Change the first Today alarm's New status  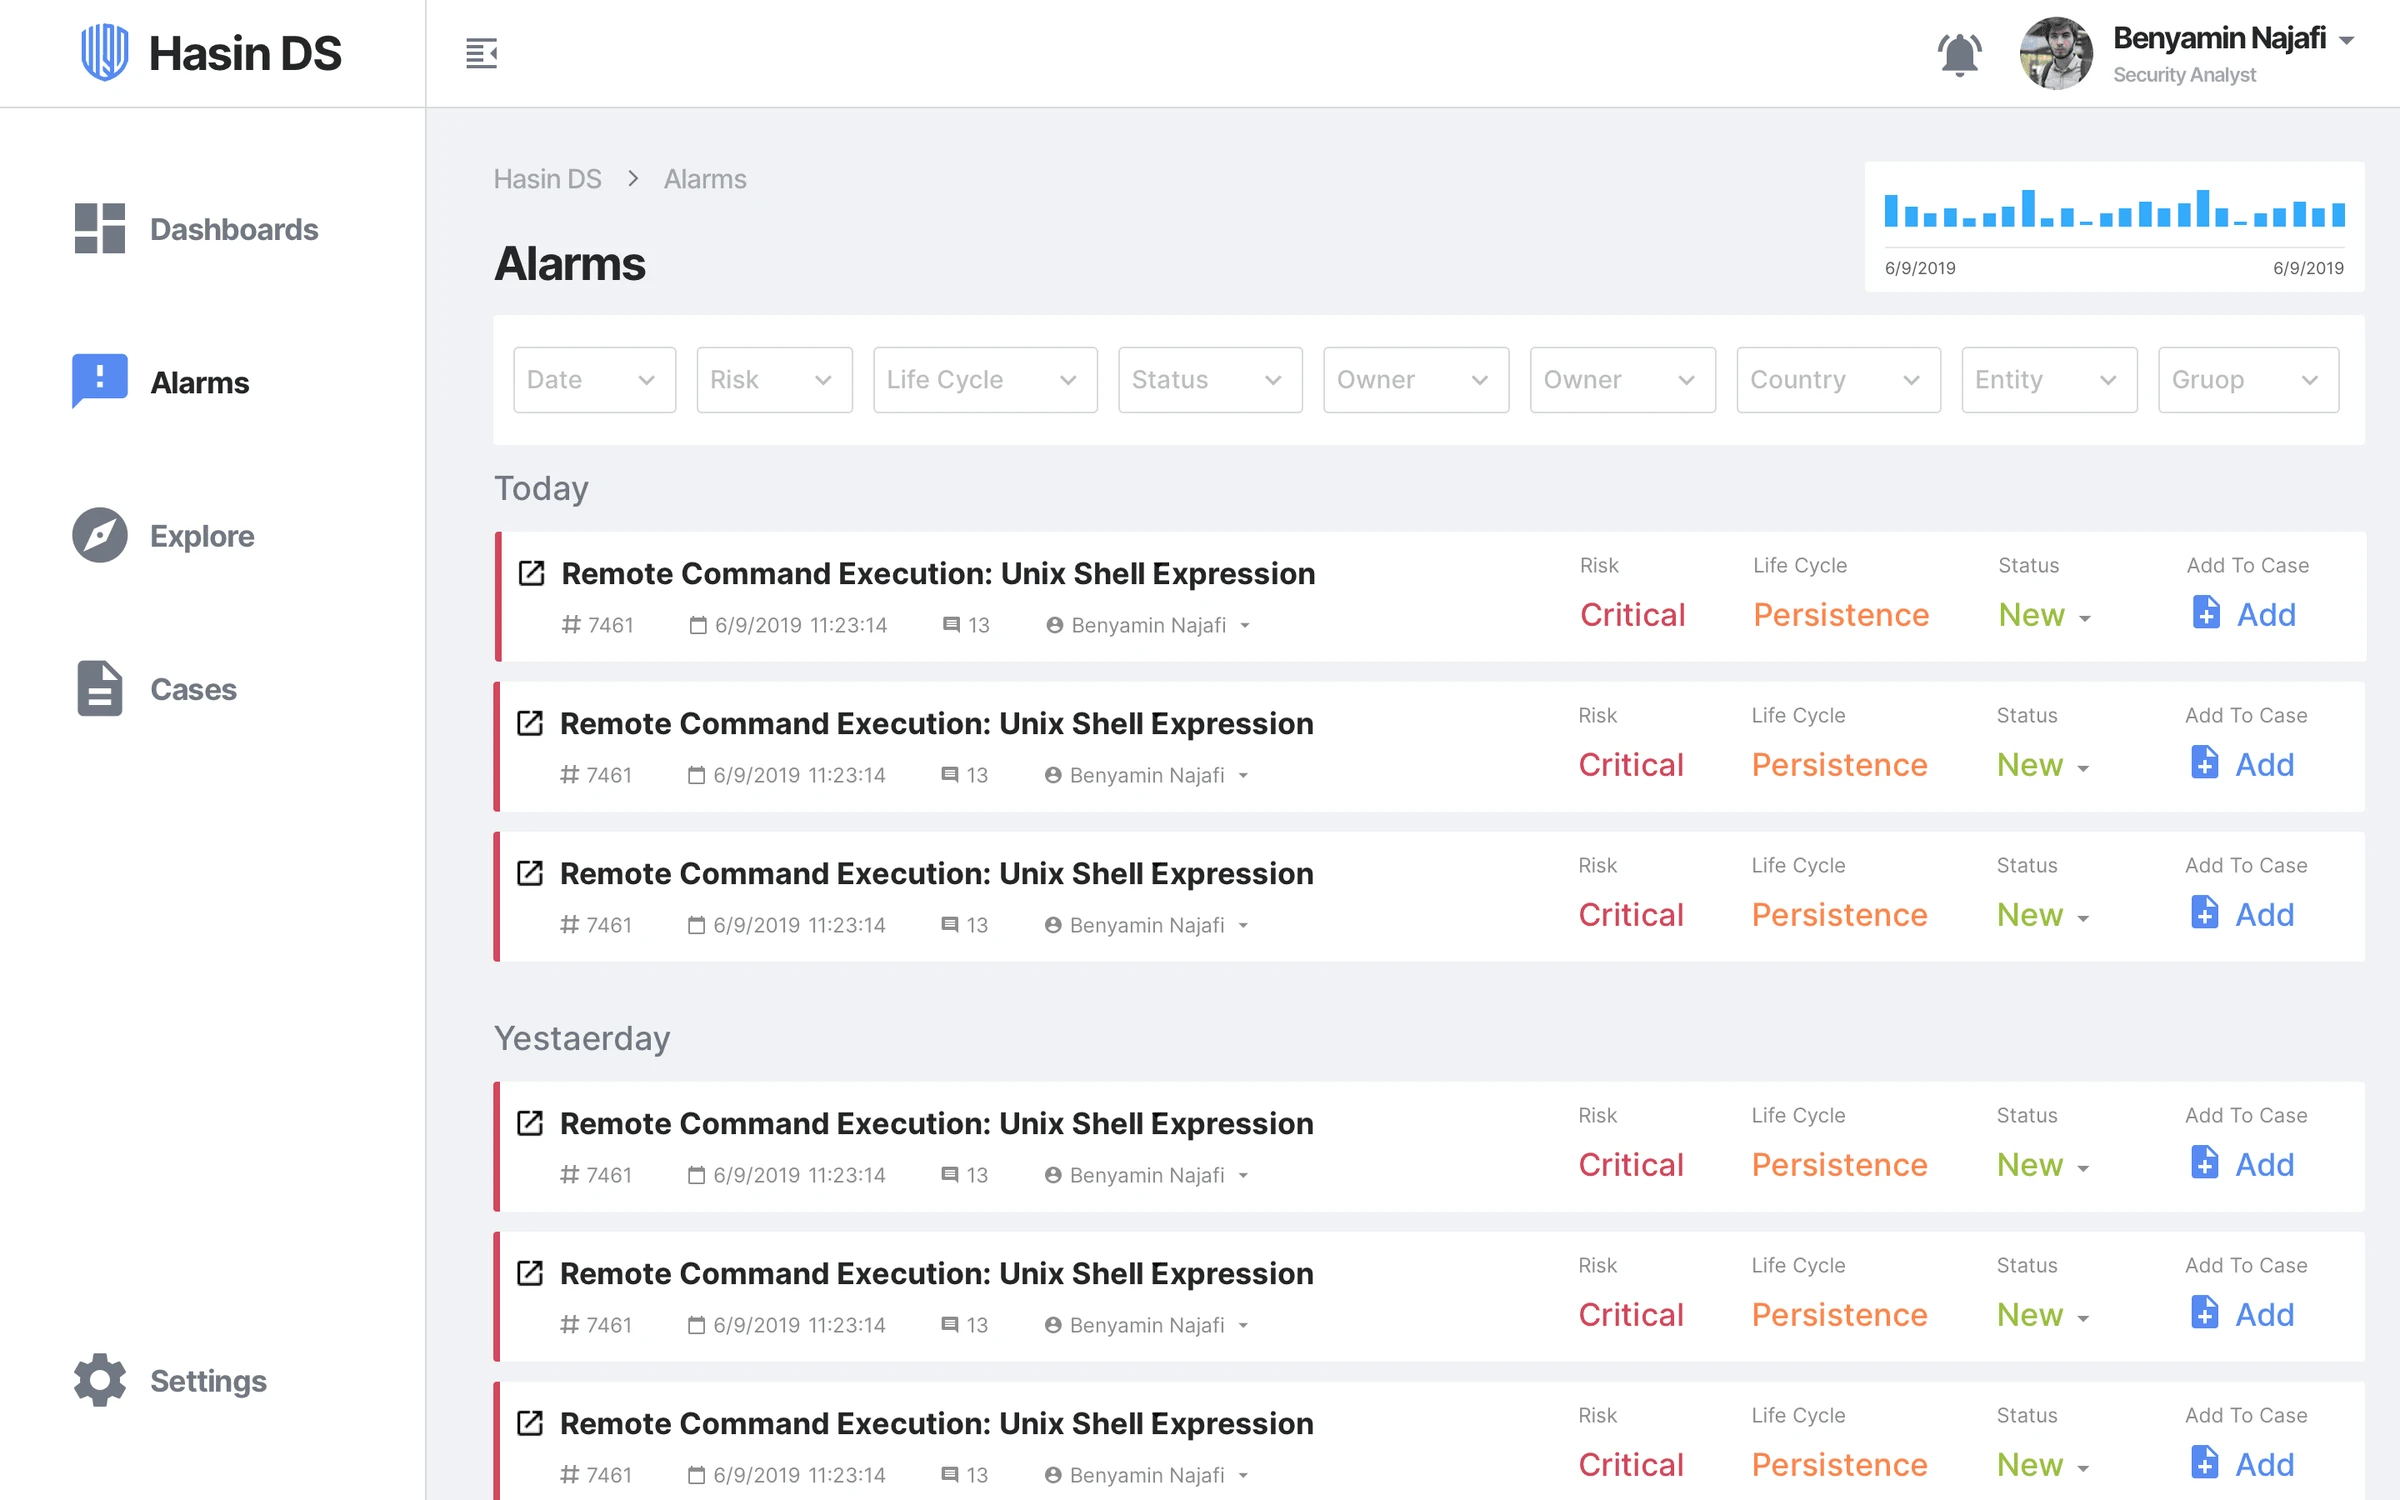coord(2045,615)
